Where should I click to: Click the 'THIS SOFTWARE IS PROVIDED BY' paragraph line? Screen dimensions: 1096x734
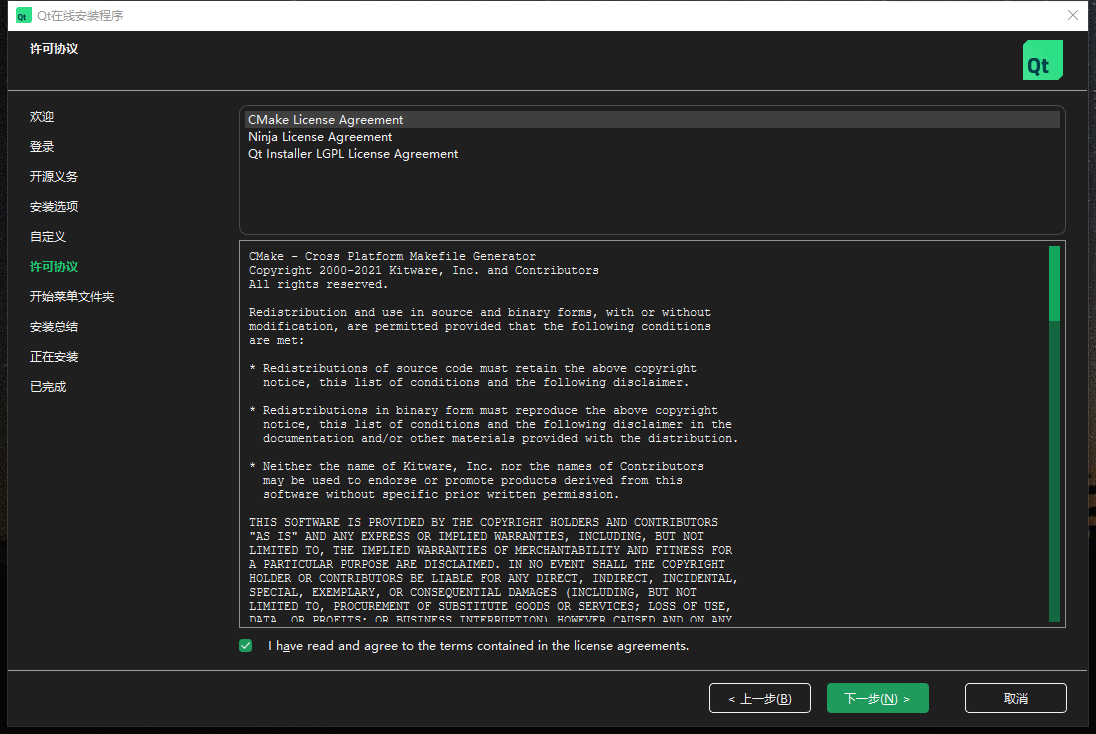(483, 522)
